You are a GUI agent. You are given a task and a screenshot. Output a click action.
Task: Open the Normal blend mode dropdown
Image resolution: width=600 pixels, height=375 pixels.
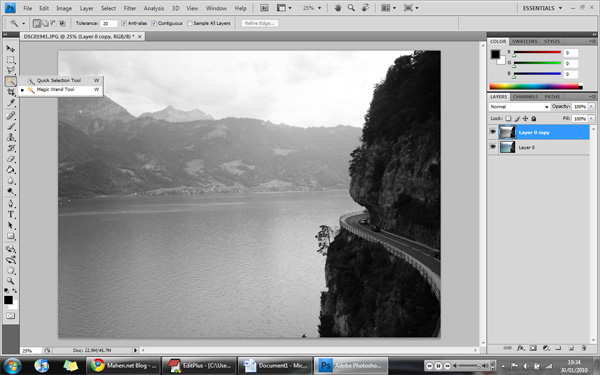click(x=519, y=107)
